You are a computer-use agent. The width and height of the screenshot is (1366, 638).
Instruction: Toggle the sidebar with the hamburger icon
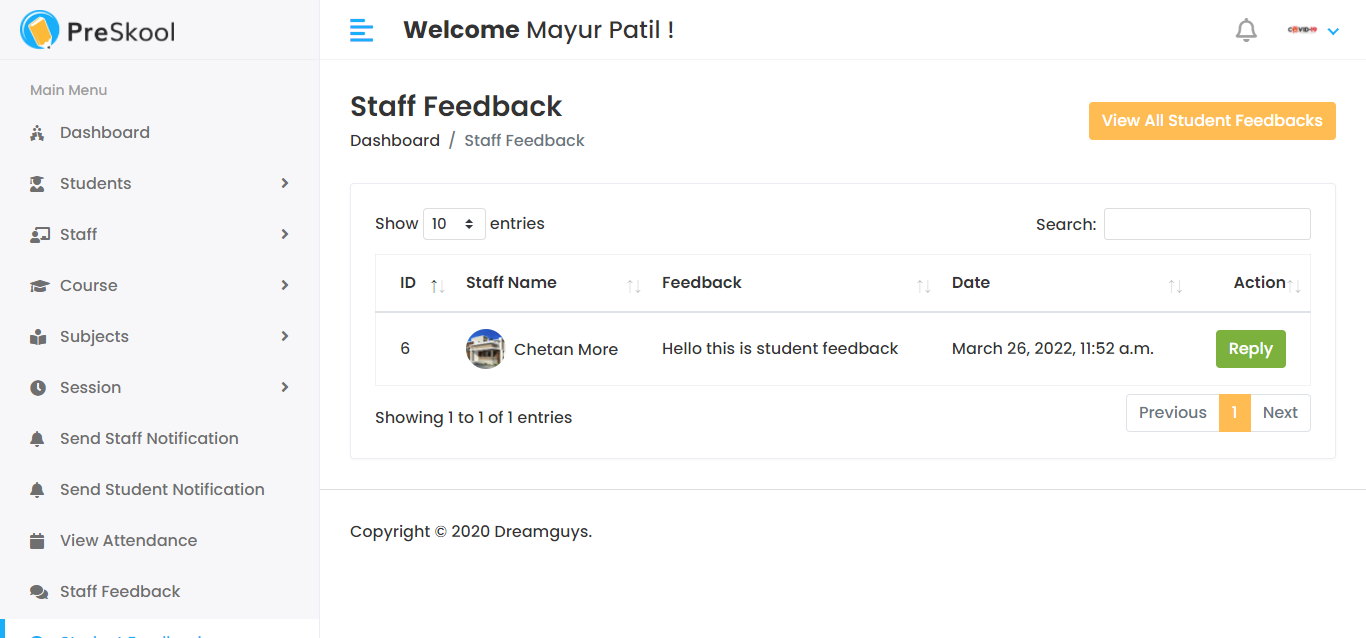(361, 30)
